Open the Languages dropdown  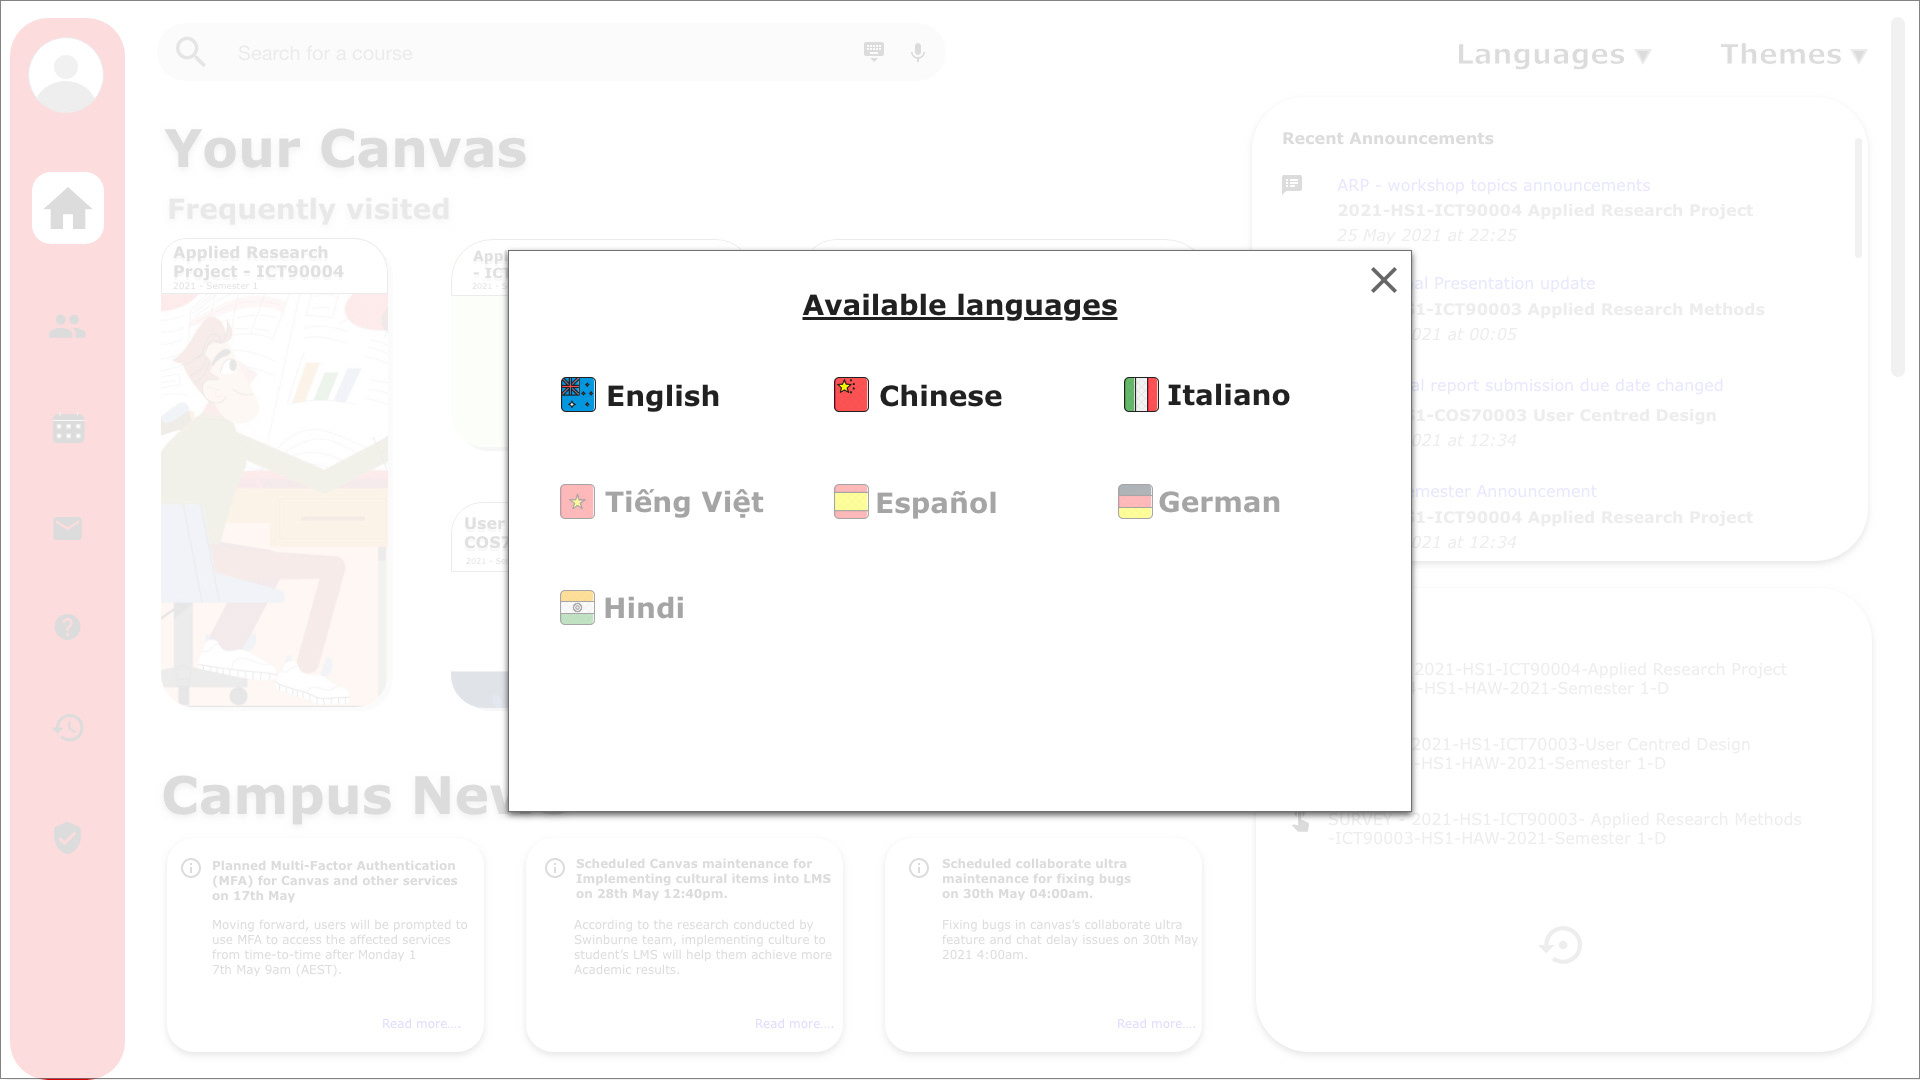coord(1553,55)
